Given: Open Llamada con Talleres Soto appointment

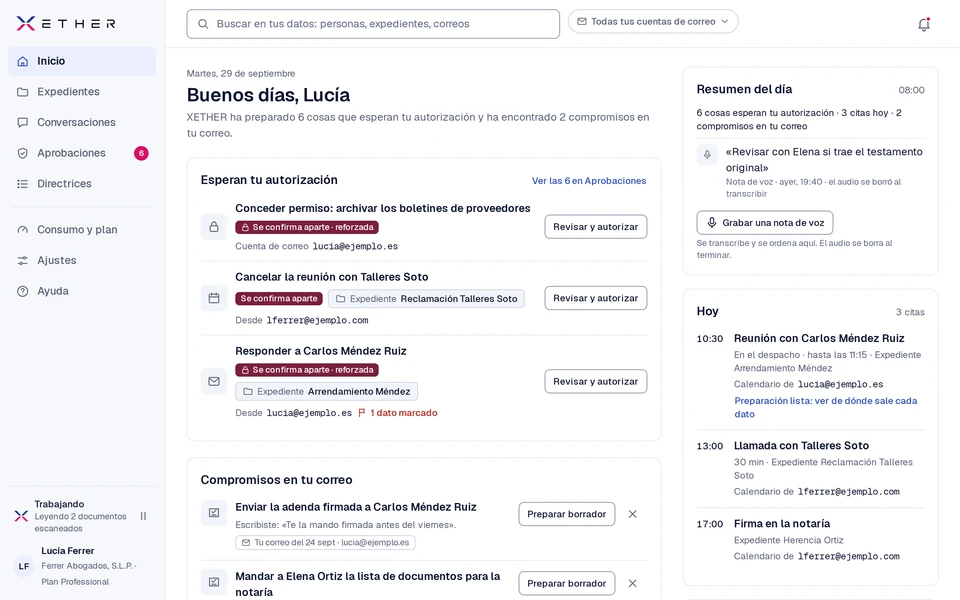Looking at the screenshot, I should pyautogui.click(x=801, y=446).
